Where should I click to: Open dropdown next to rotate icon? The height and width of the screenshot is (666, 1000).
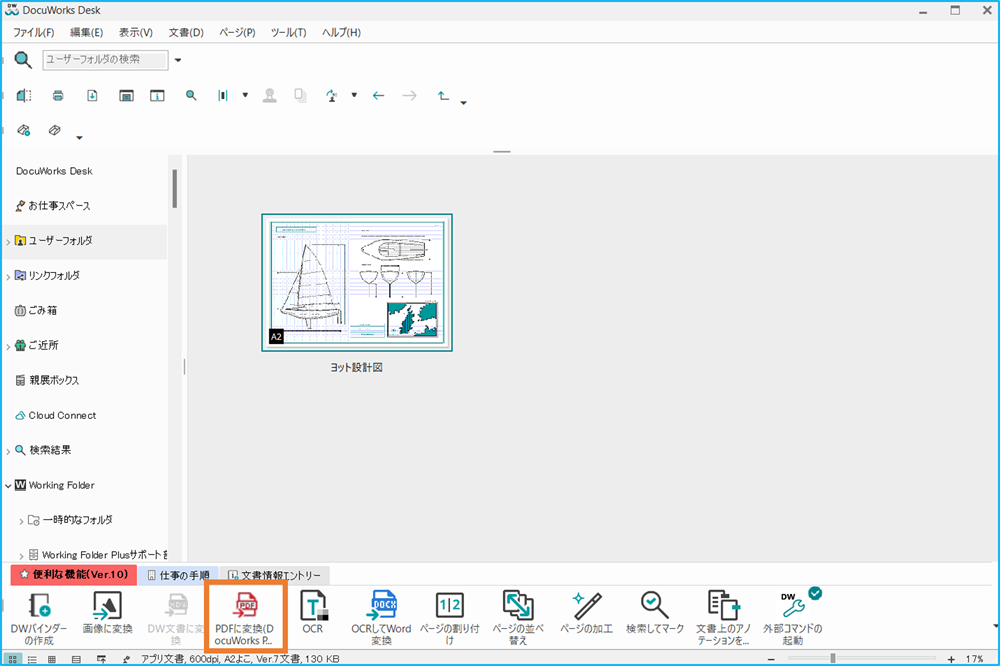point(354,96)
